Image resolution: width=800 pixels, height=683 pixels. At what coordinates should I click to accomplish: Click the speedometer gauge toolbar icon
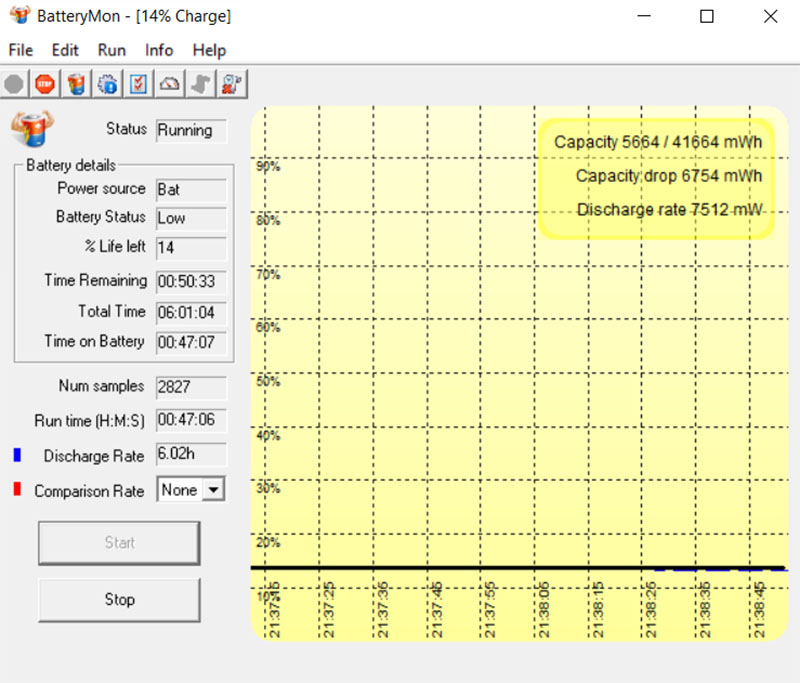169,84
